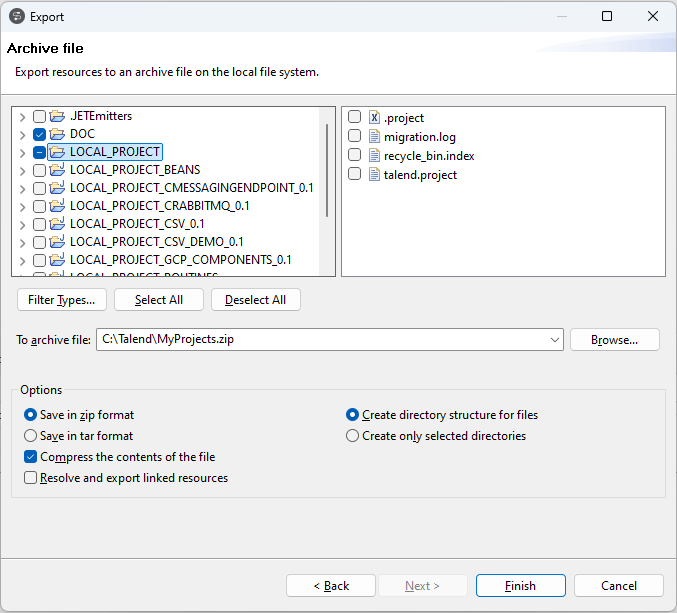This screenshot has width=677, height=613.
Task: Click the talend.project file icon
Action: pos(375,175)
